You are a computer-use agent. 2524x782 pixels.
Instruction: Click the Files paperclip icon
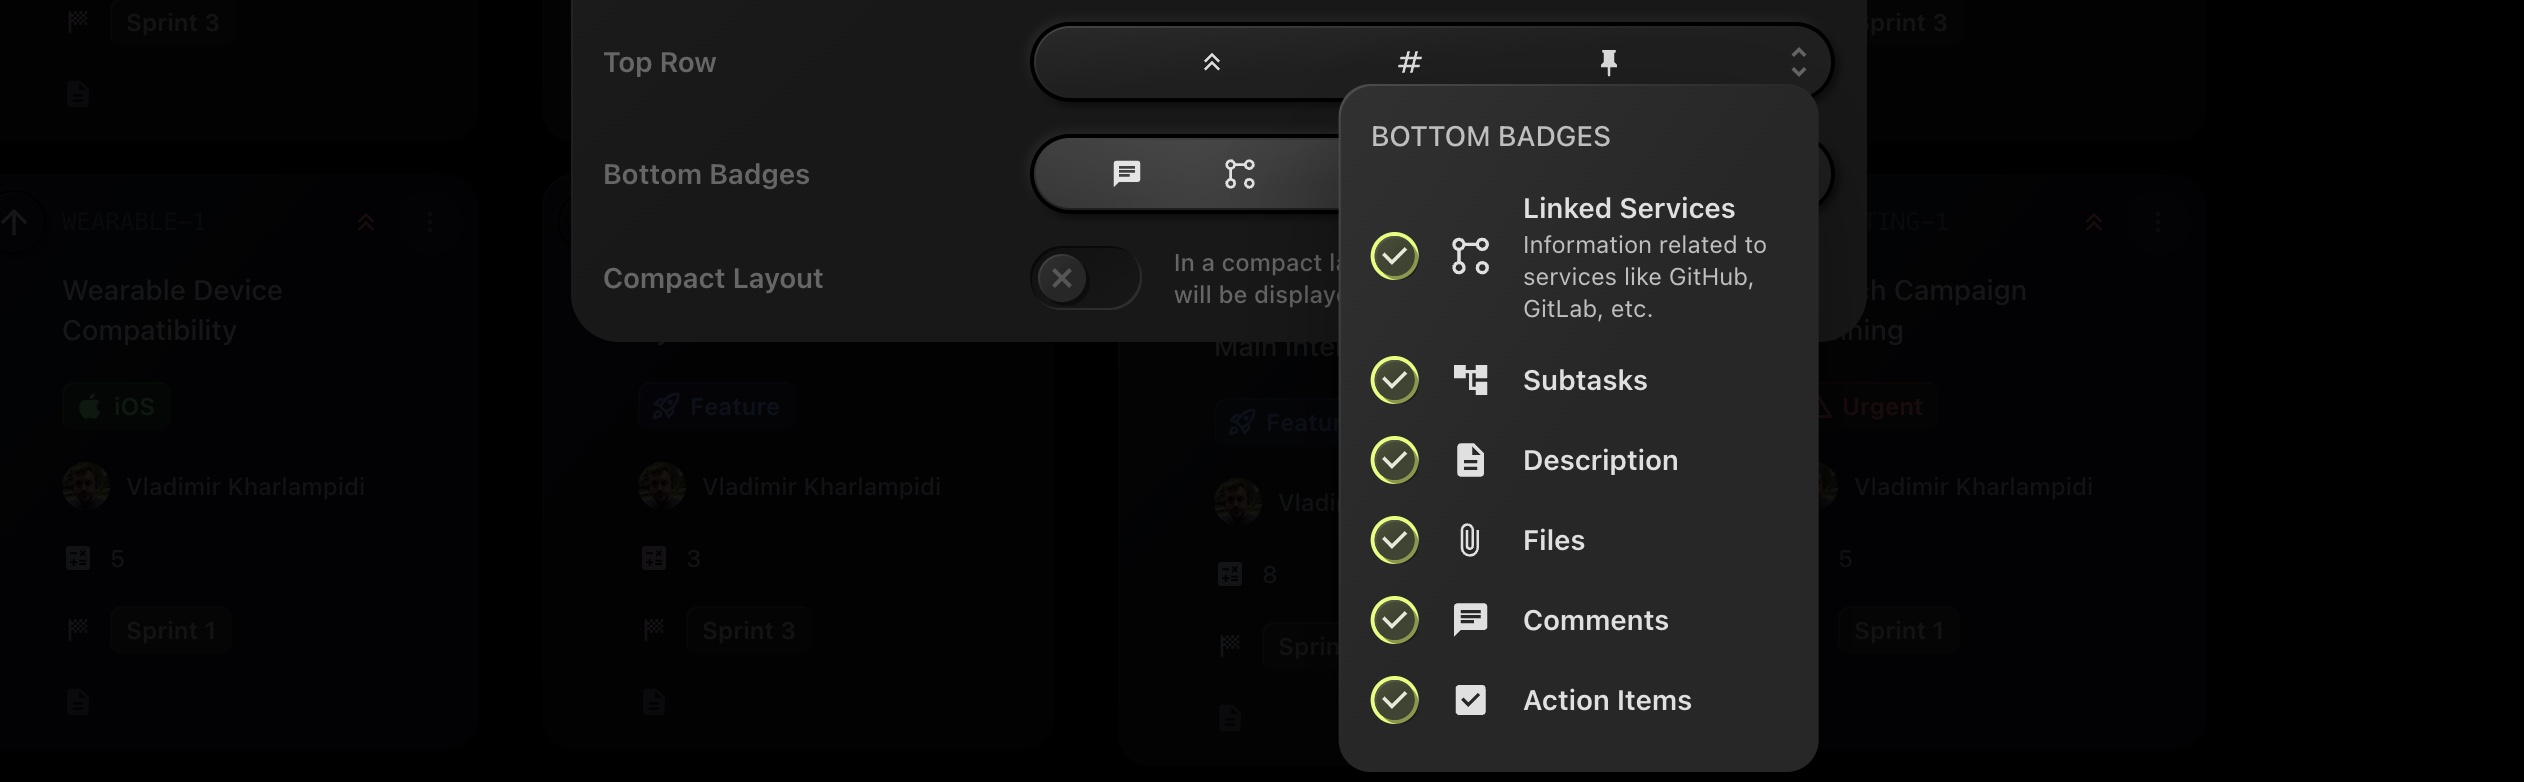coord(1470,540)
